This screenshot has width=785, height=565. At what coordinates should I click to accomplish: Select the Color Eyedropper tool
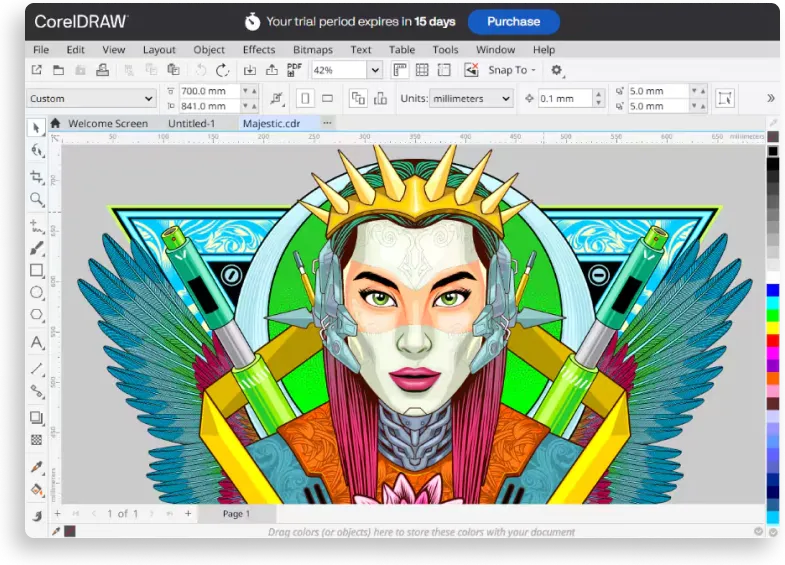pos(37,467)
